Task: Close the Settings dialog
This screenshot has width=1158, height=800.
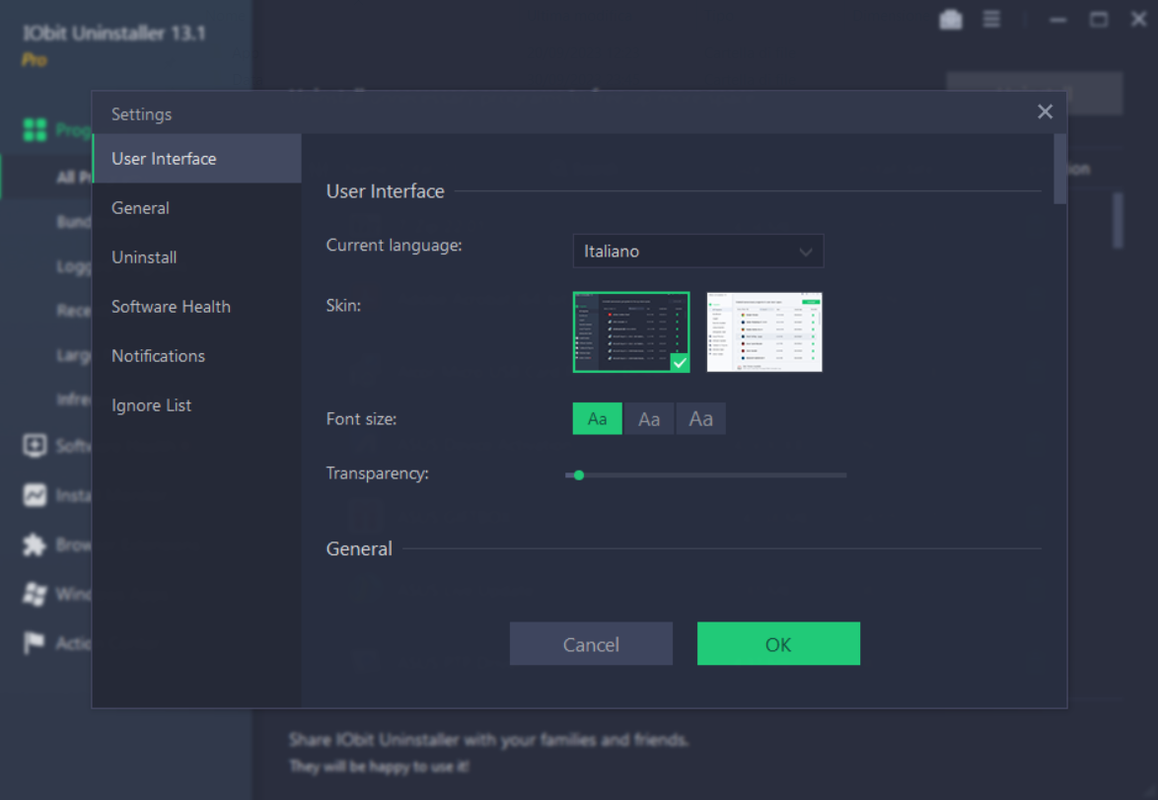Action: 1045,112
